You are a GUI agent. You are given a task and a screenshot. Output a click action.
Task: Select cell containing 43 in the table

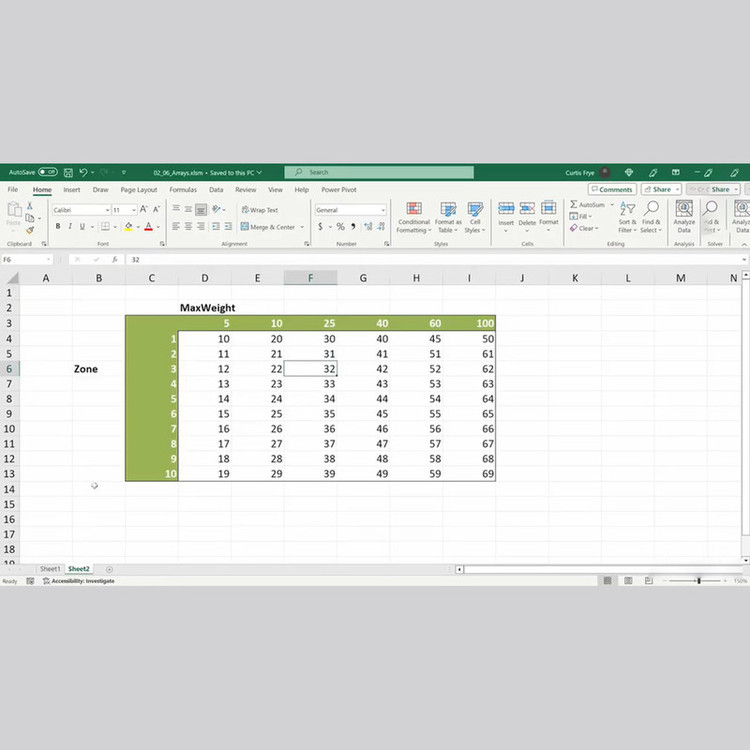coord(363,384)
